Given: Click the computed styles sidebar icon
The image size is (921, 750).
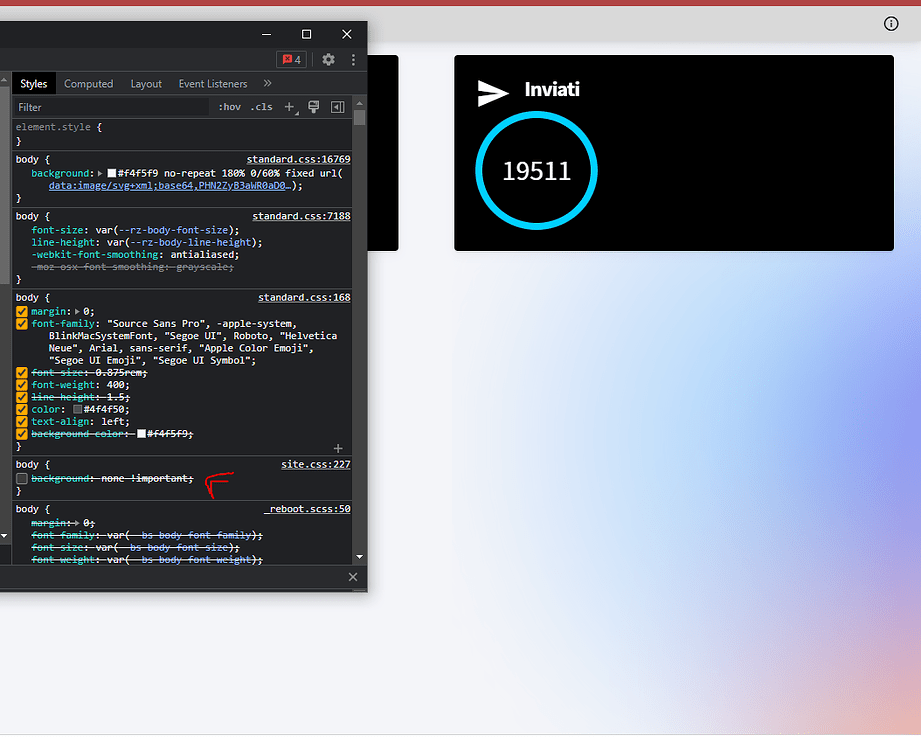Looking at the screenshot, I should point(337,107).
